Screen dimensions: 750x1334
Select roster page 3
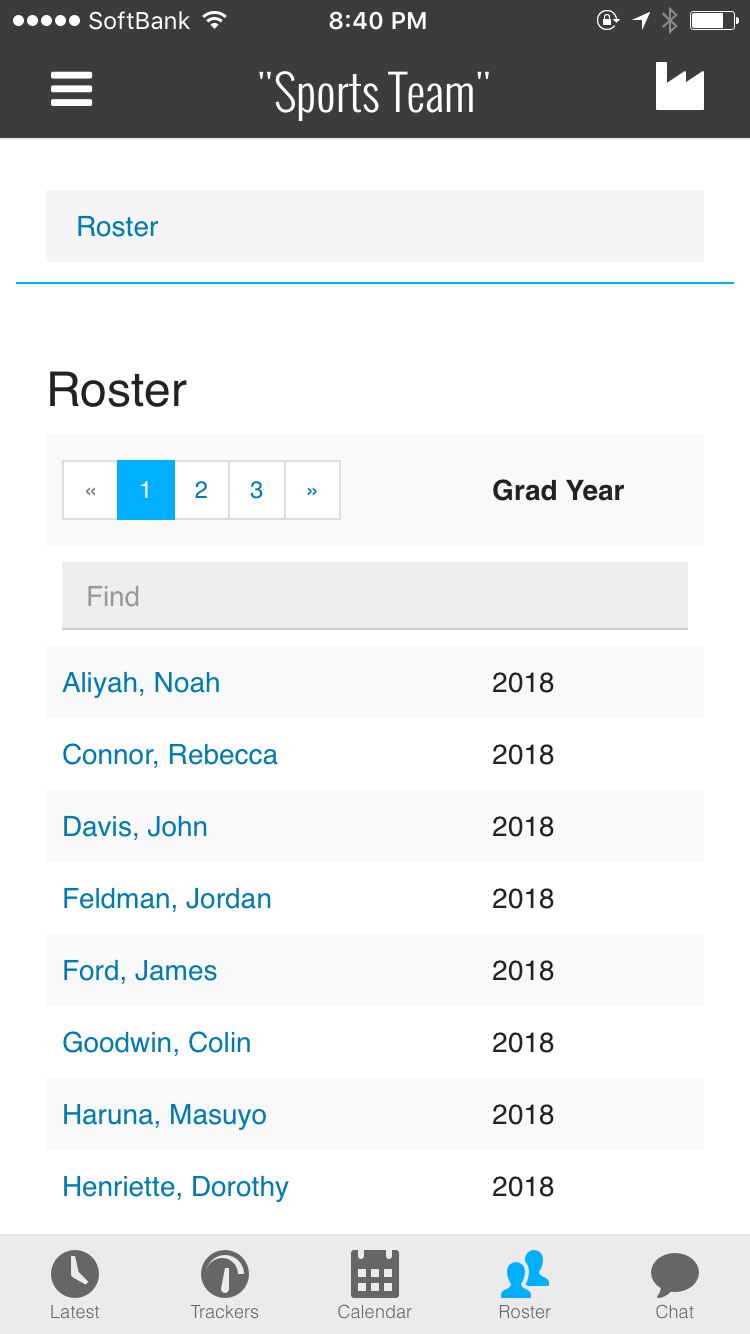pos(257,490)
